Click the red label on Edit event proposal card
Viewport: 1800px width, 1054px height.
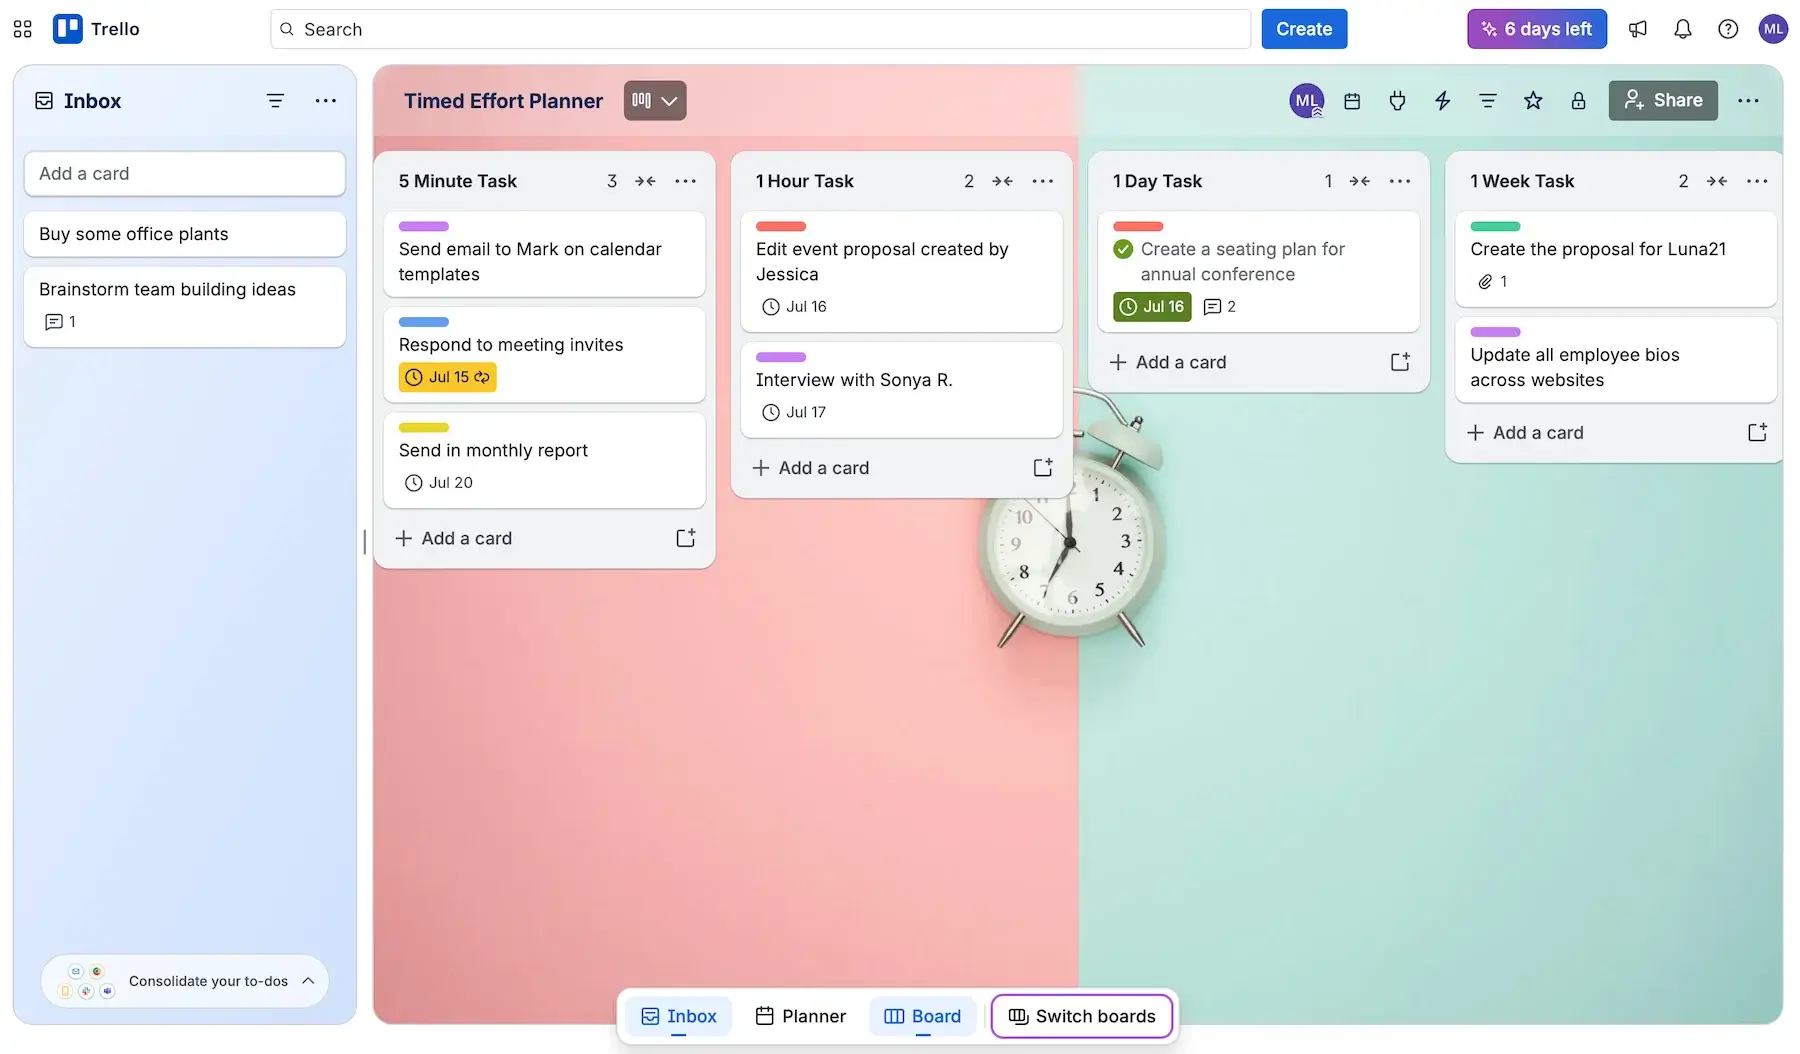click(781, 226)
